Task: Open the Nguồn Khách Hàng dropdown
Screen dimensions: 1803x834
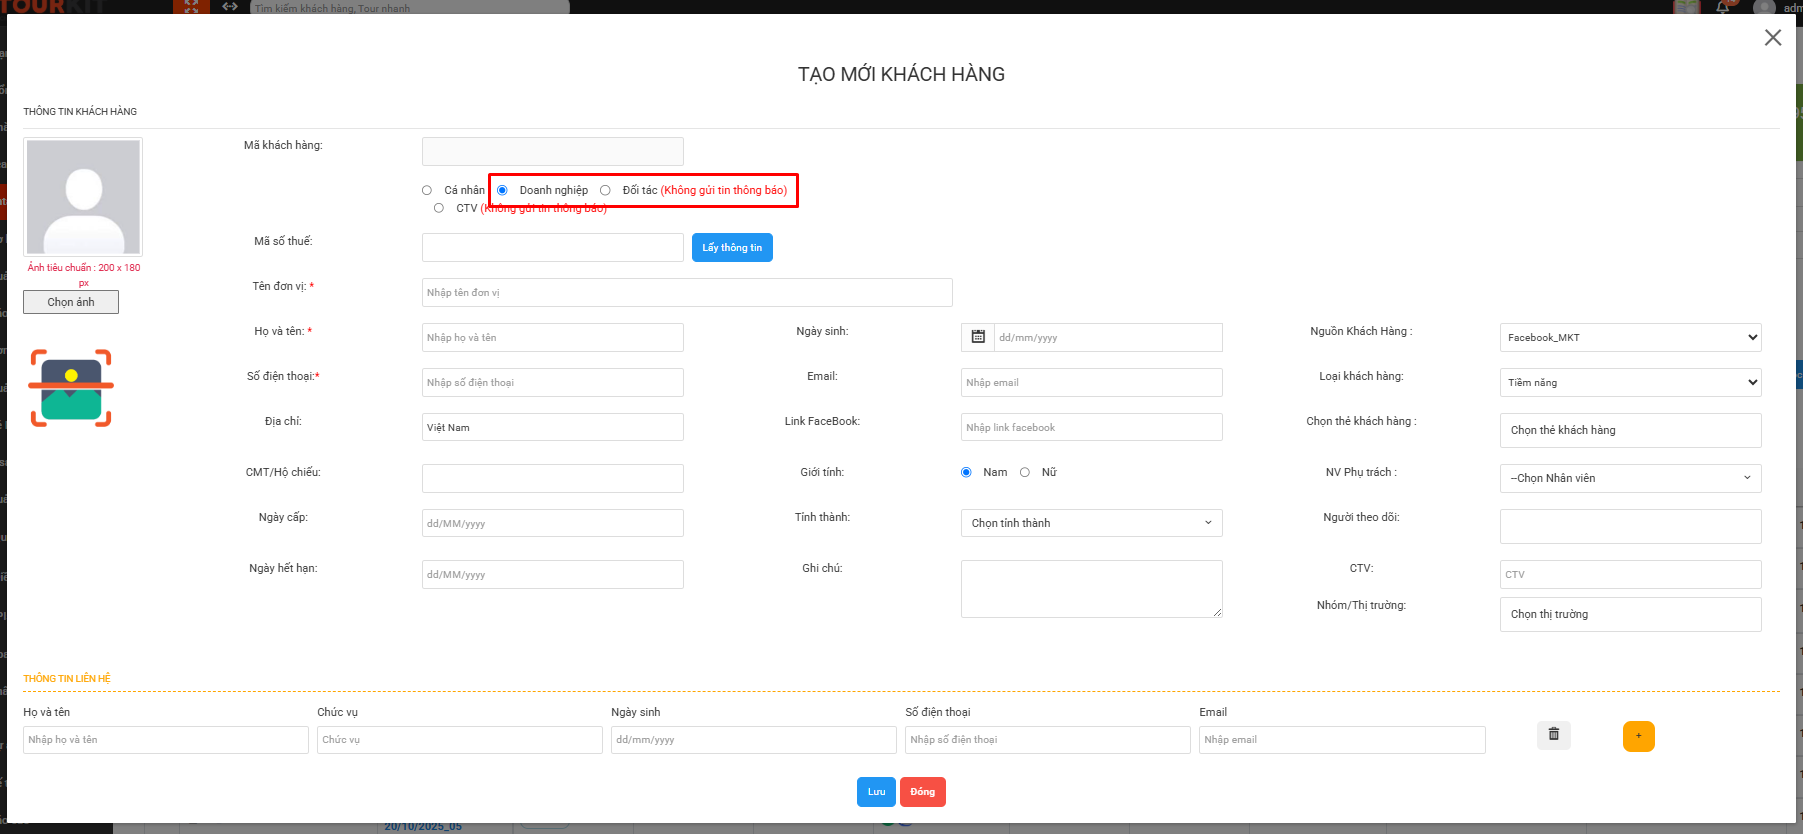Action: click(1630, 337)
